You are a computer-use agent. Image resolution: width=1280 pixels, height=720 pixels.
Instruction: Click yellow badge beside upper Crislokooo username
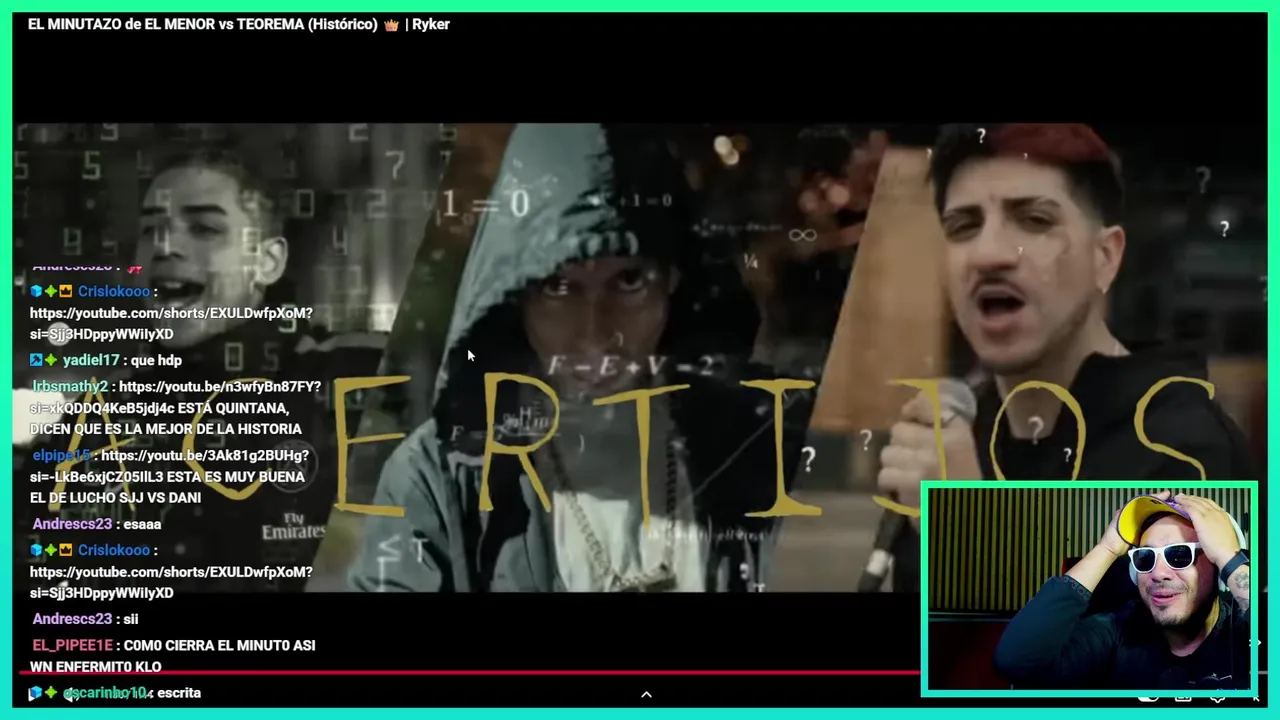65,291
